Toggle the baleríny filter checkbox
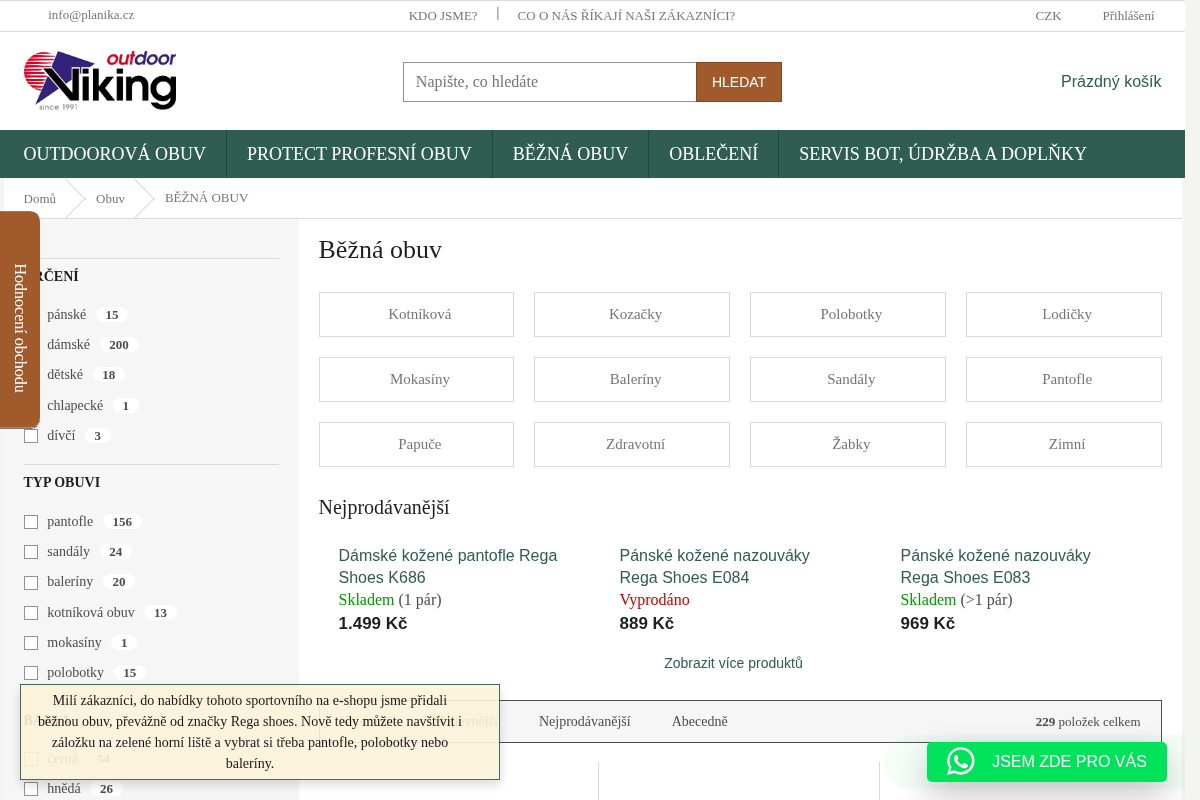Viewport: 1200px width, 800px height. tap(31, 582)
